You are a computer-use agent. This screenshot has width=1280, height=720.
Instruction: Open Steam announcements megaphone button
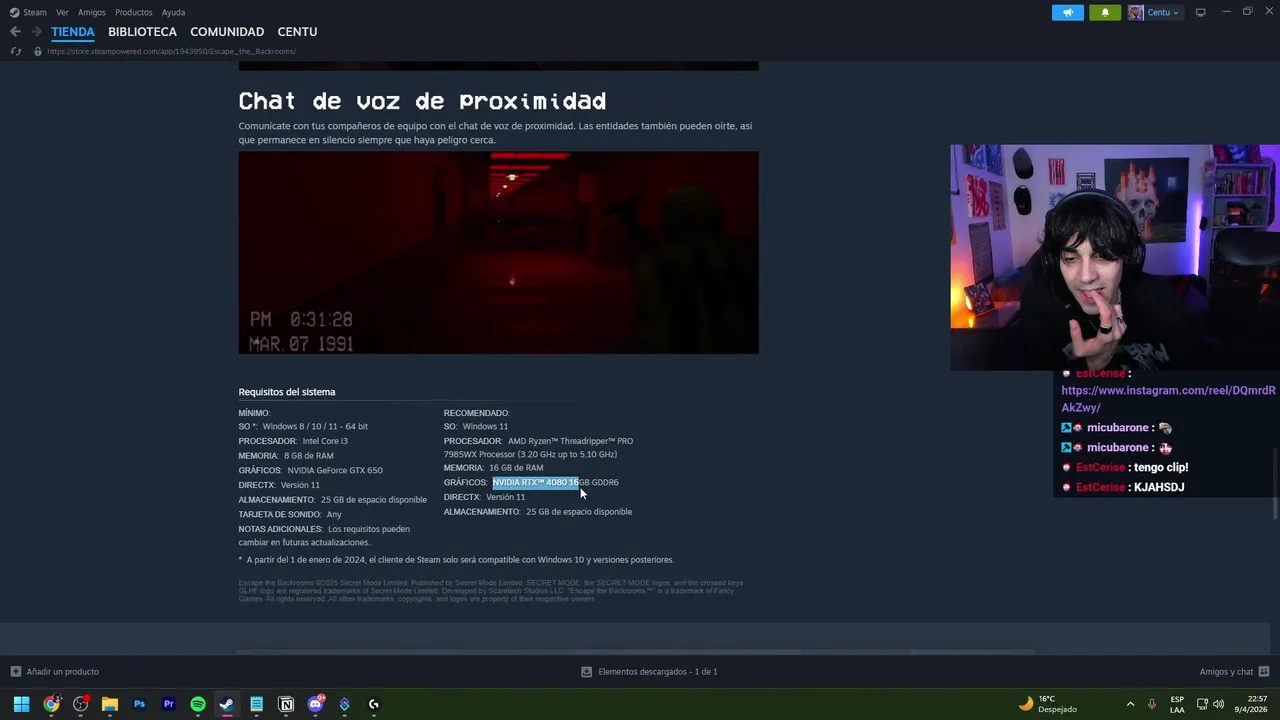click(1067, 12)
